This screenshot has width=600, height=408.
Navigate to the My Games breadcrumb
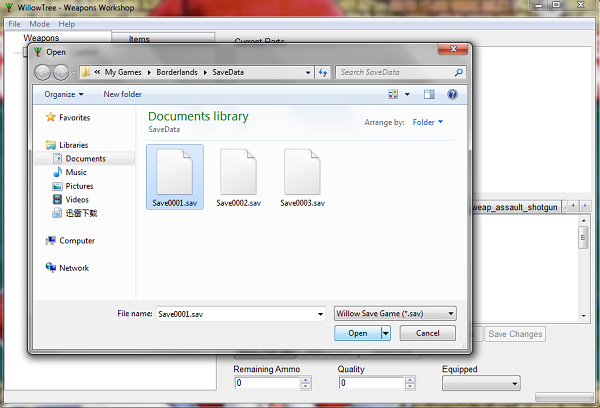tap(123, 72)
